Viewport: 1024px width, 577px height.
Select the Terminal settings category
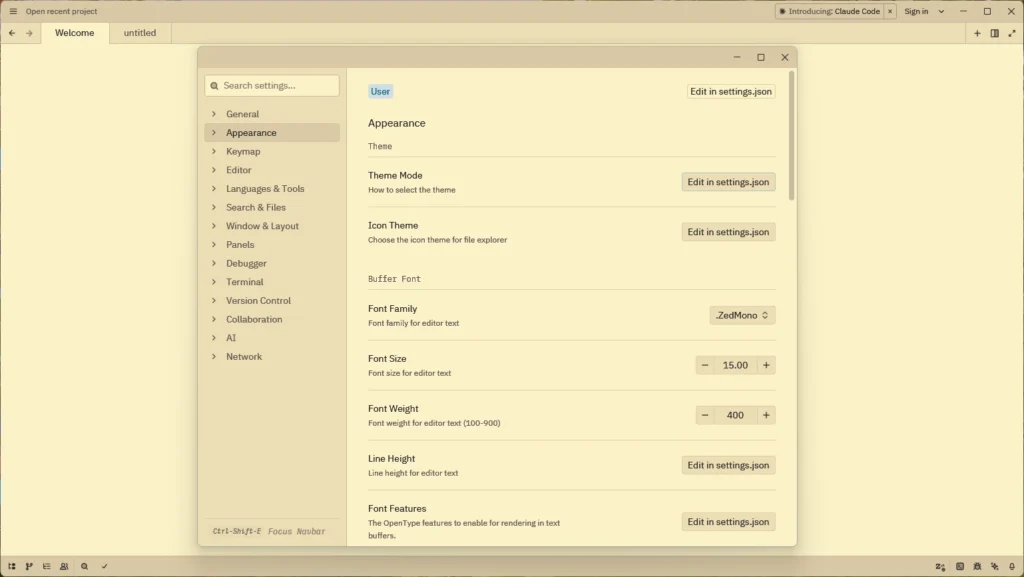pyautogui.click(x=245, y=282)
